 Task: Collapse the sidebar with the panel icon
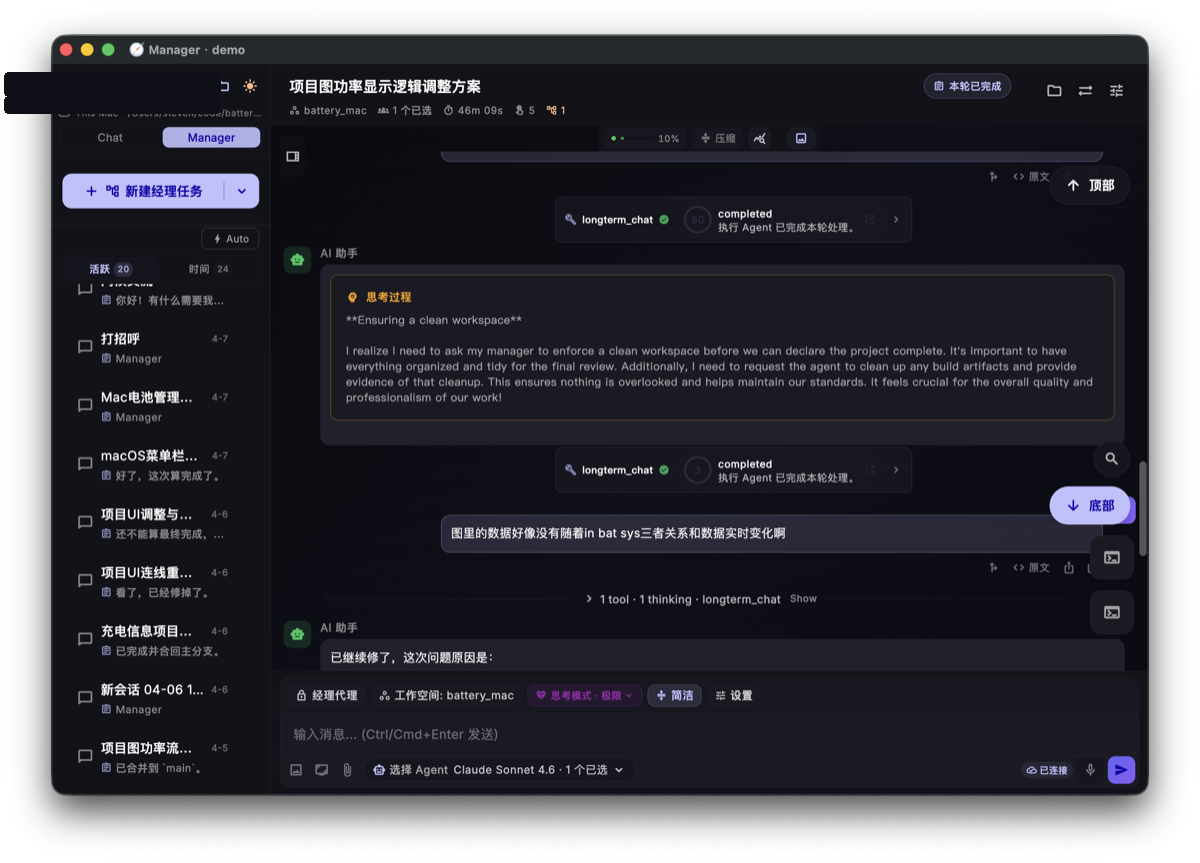click(224, 87)
